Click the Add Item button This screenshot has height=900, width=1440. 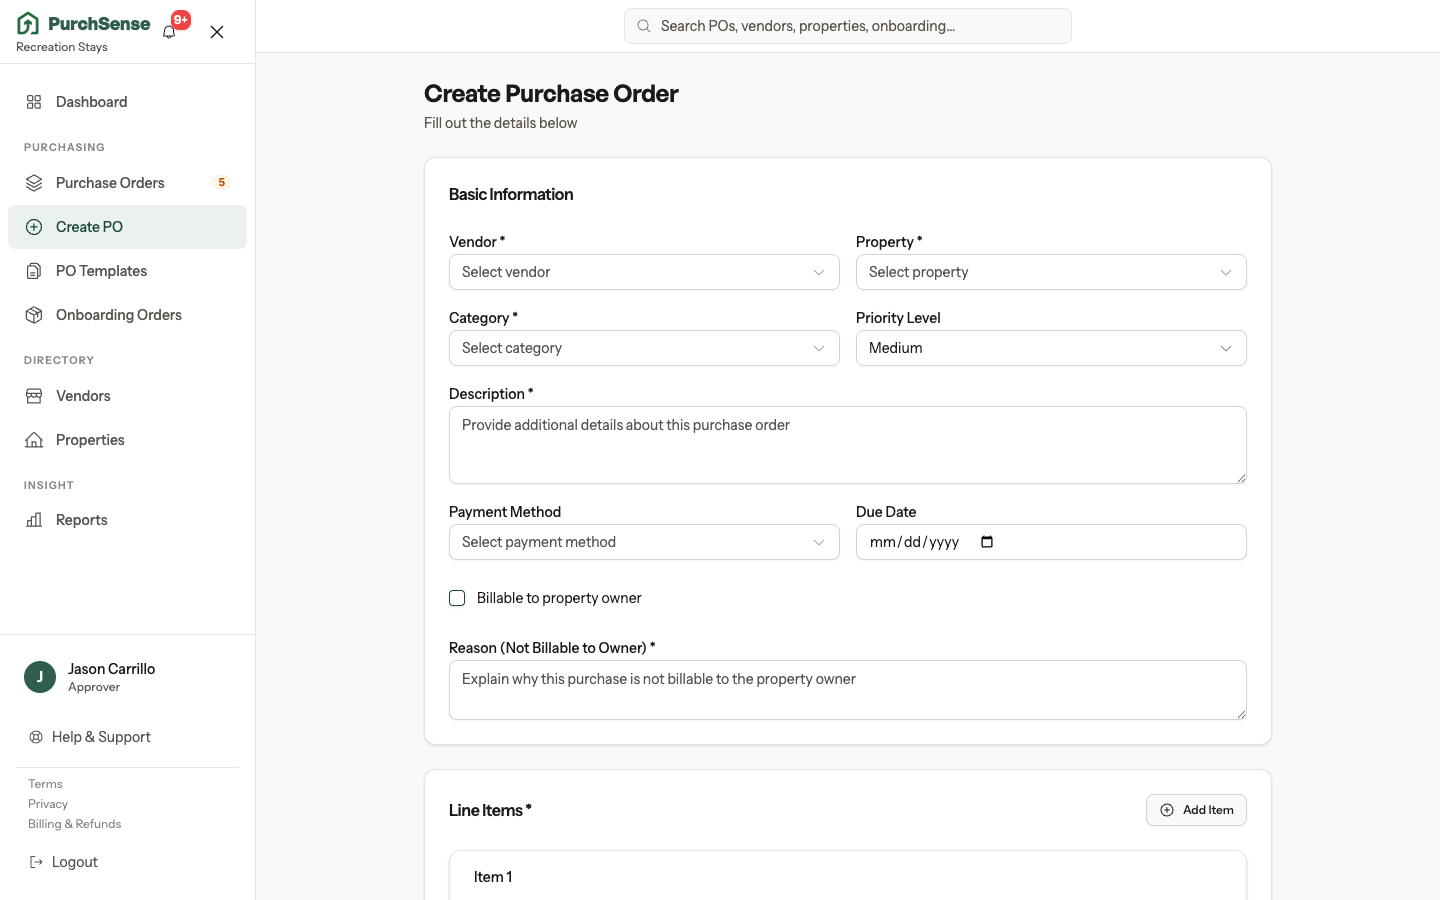[x=1196, y=810]
